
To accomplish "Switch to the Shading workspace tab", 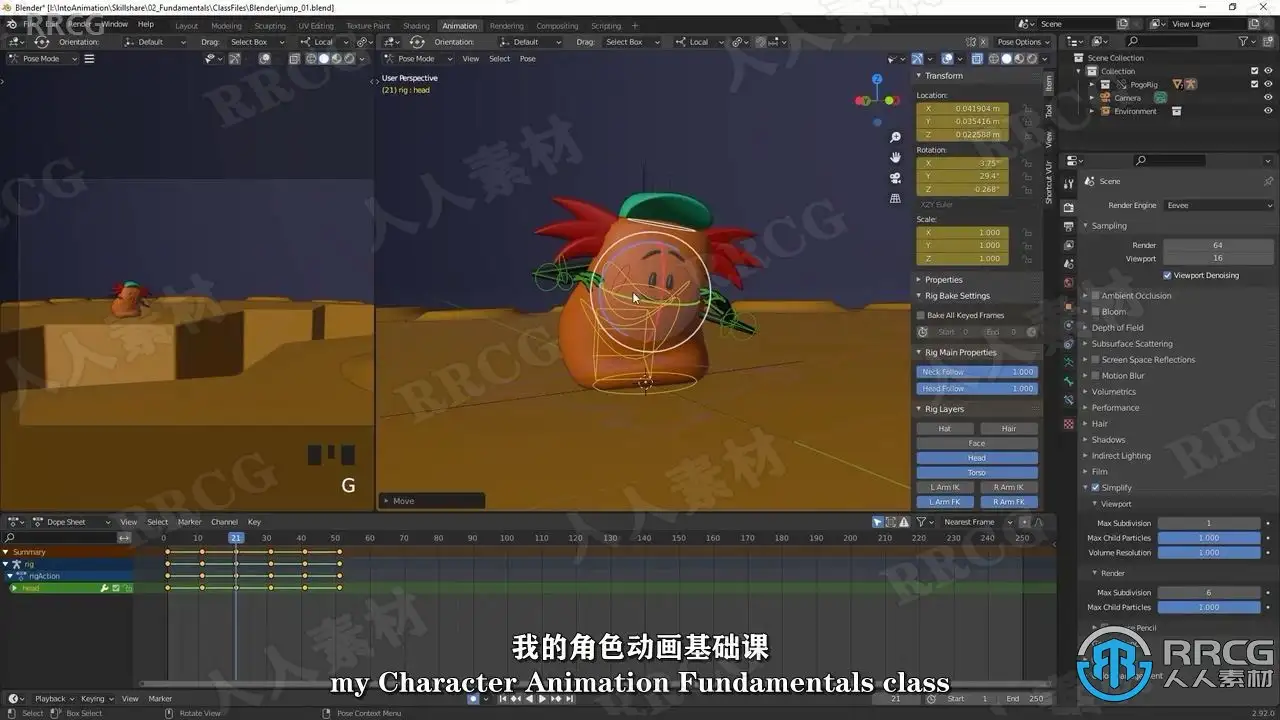I will point(416,26).
